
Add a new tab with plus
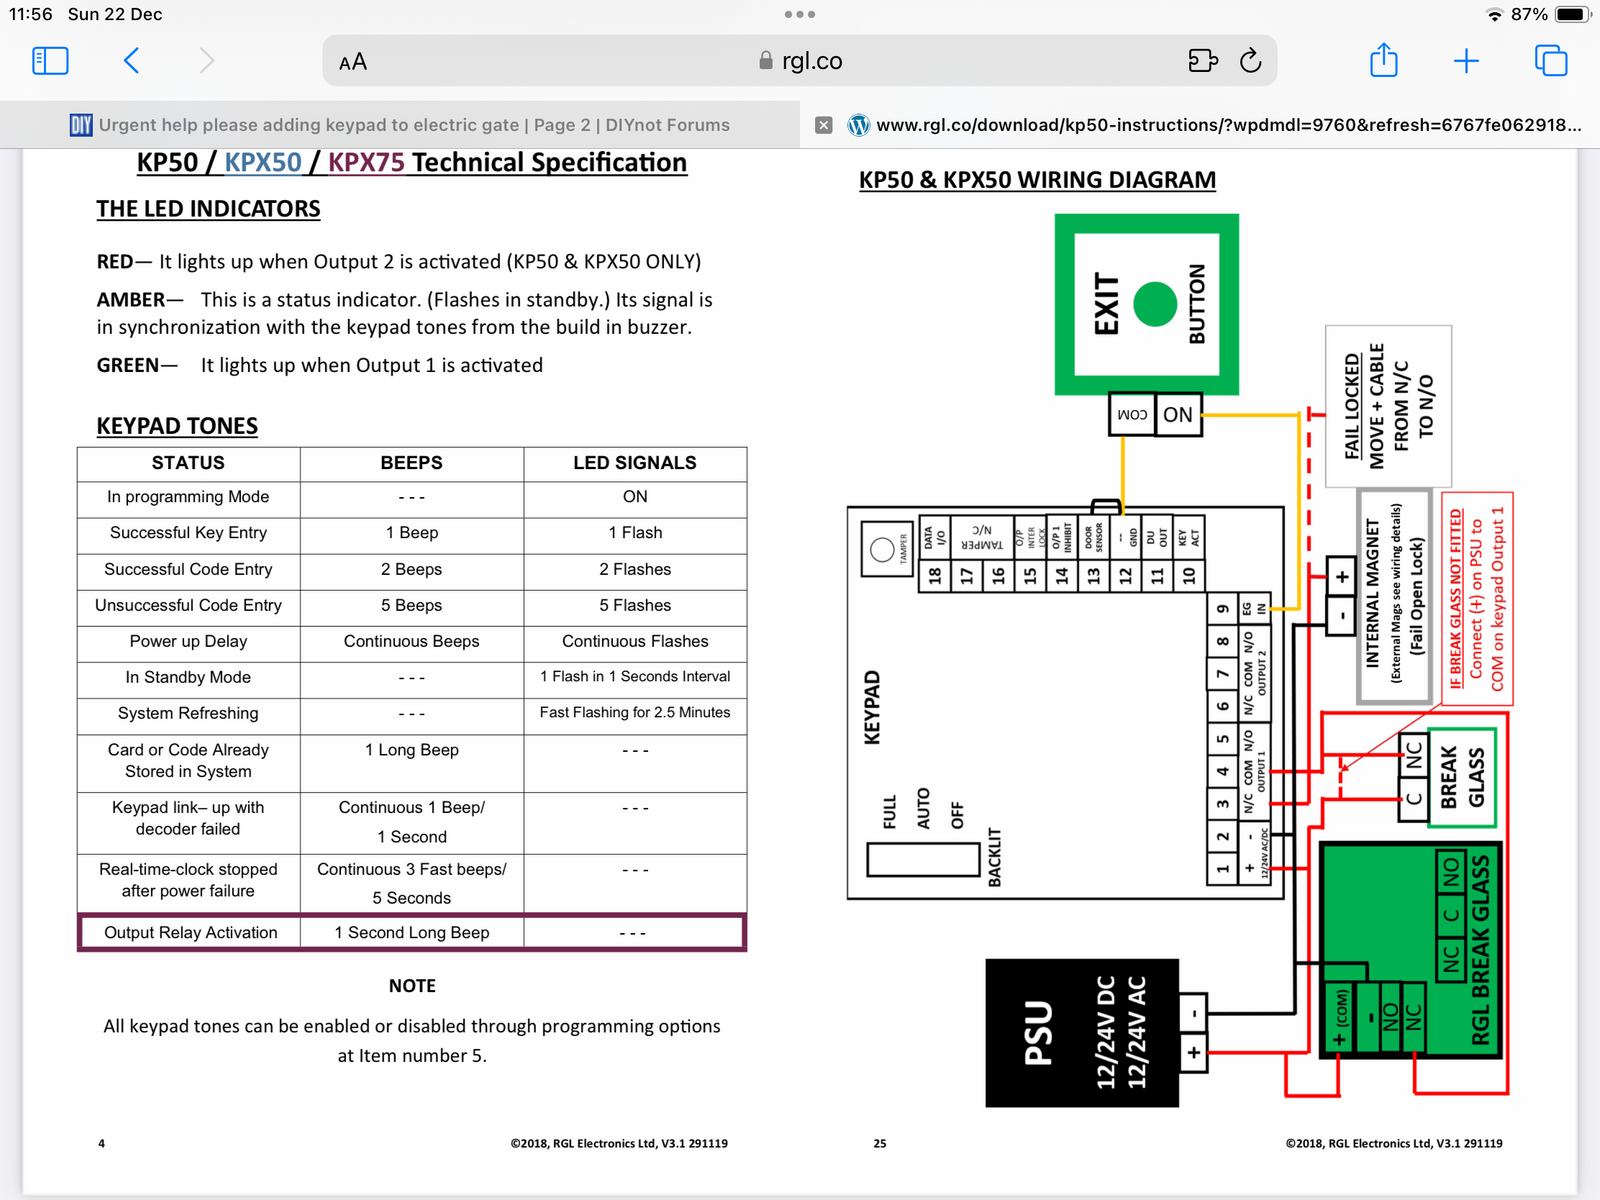tap(1466, 61)
